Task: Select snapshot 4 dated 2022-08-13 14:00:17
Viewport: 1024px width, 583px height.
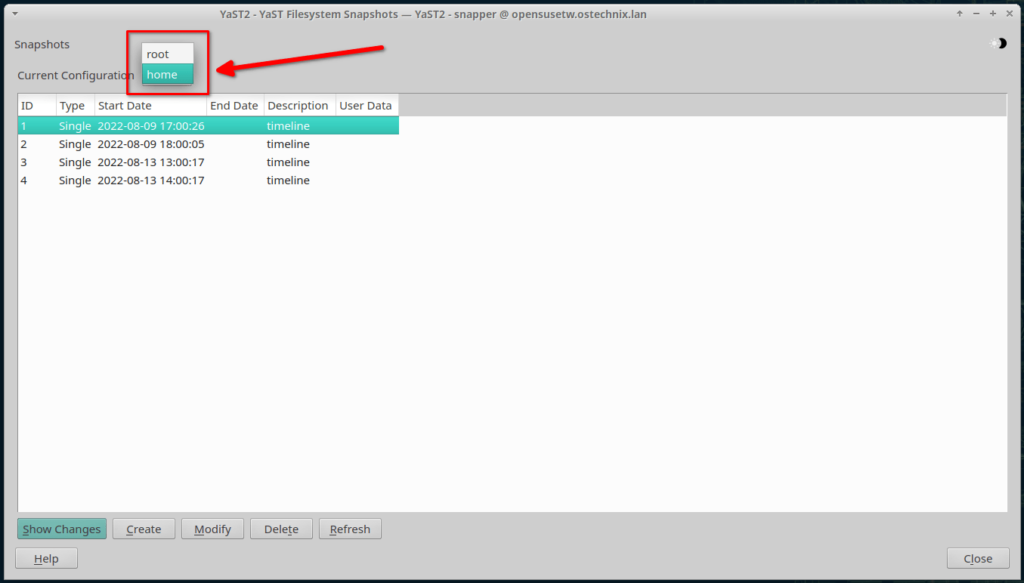Action: point(150,180)
